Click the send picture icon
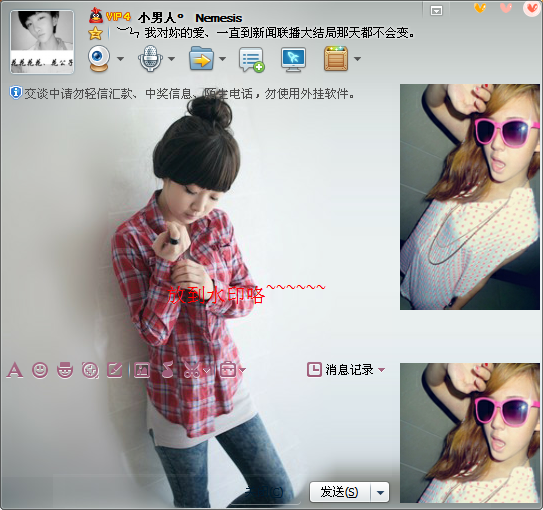 tap(142, 370)
